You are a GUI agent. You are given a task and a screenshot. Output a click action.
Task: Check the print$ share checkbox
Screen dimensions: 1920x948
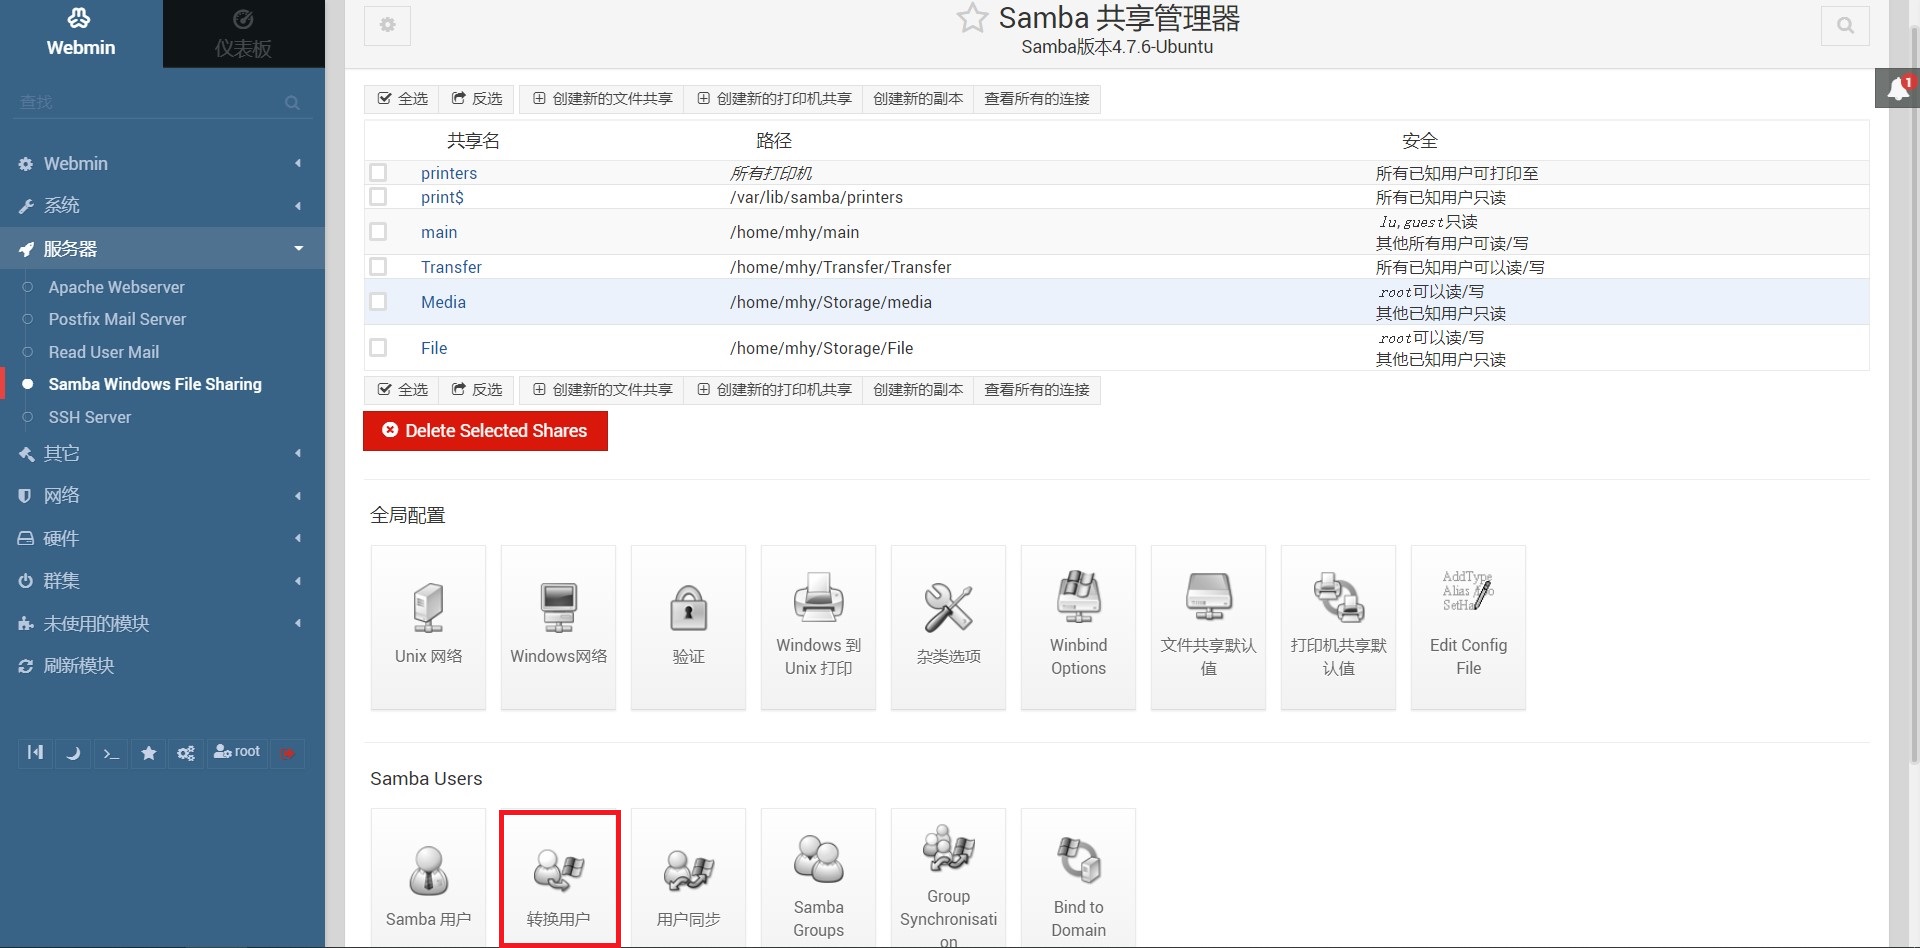(378, 196)
